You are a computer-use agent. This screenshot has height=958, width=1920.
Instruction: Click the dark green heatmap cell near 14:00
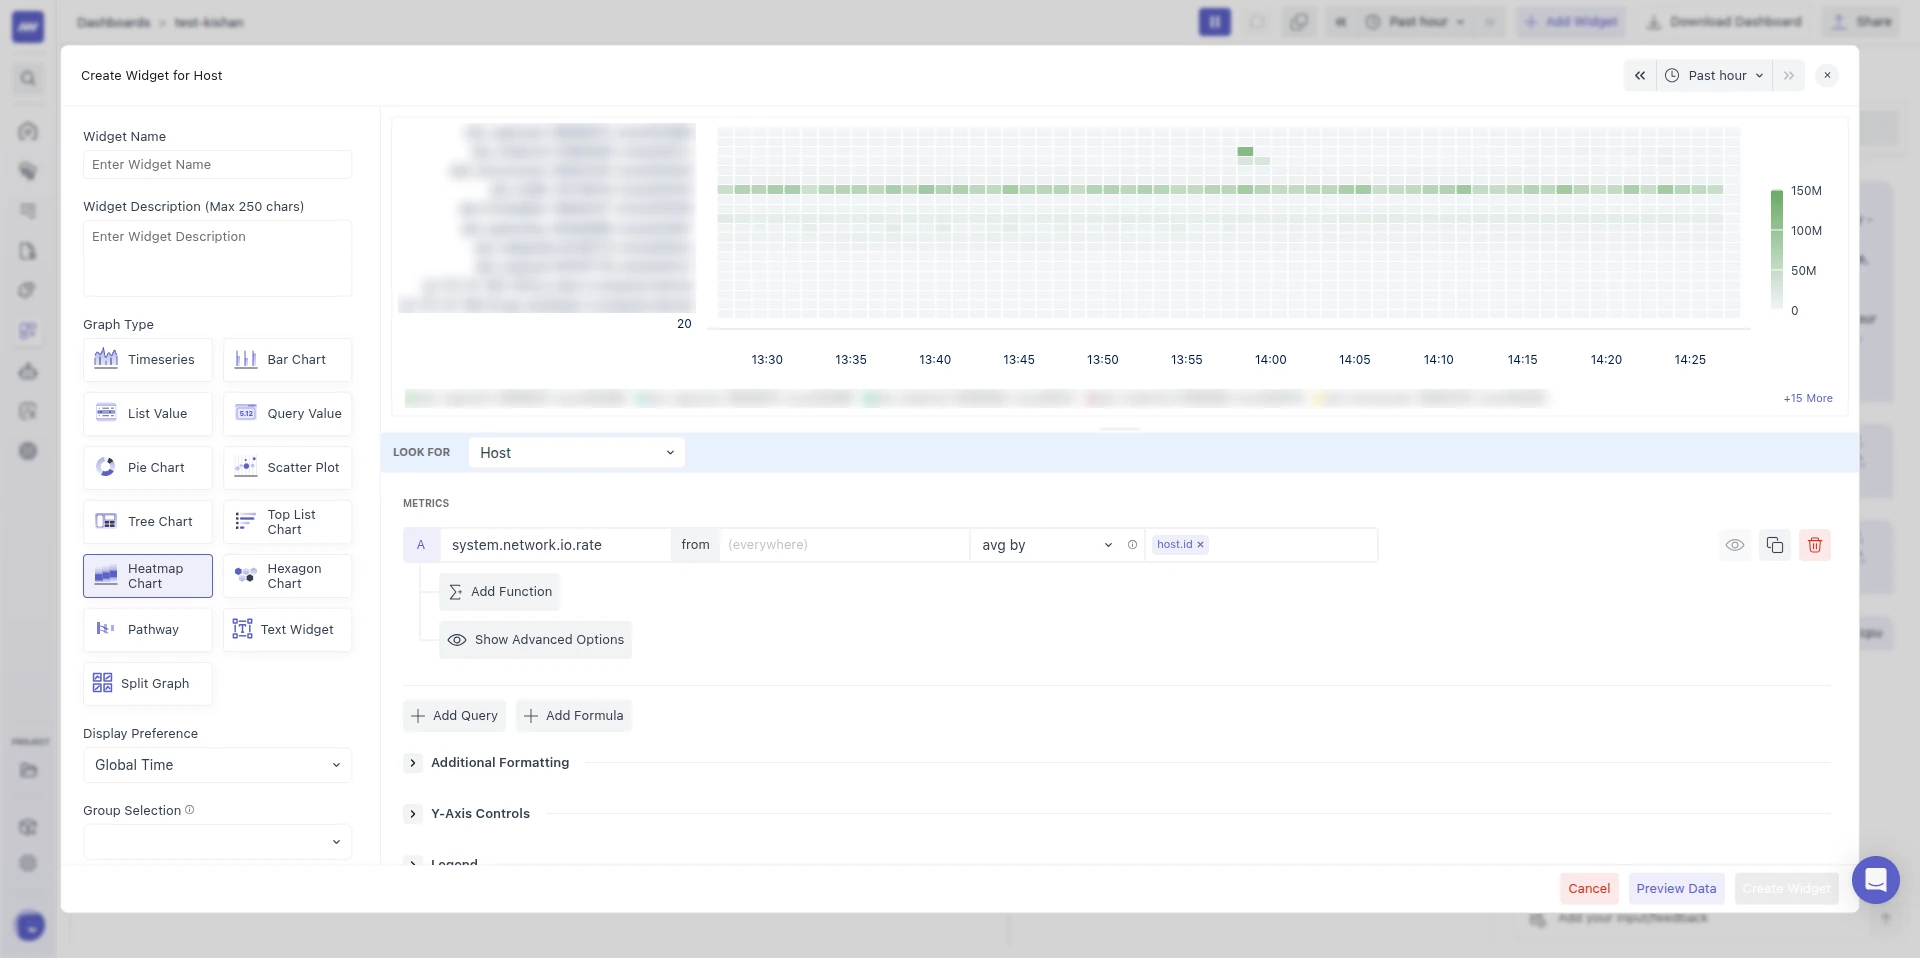[x=1245, y=152]
